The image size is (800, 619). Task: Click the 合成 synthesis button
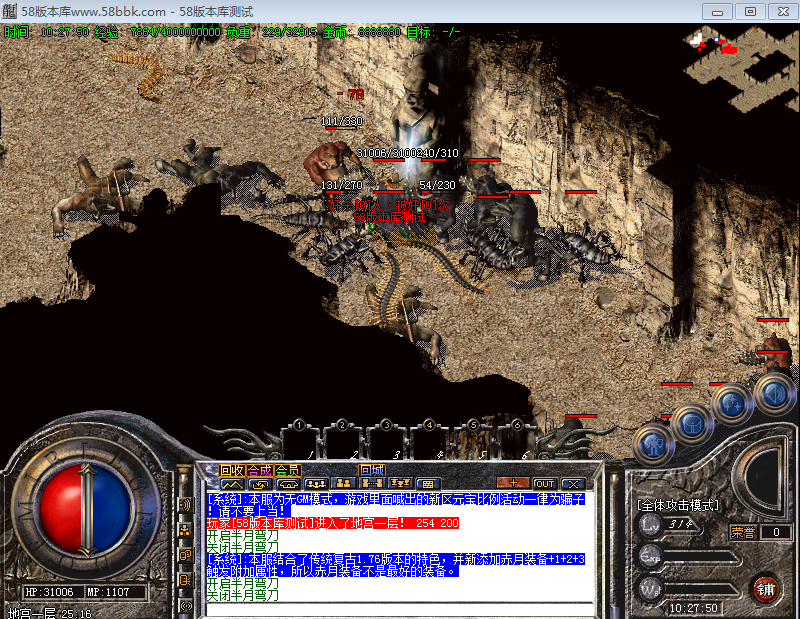coord(259,469)
